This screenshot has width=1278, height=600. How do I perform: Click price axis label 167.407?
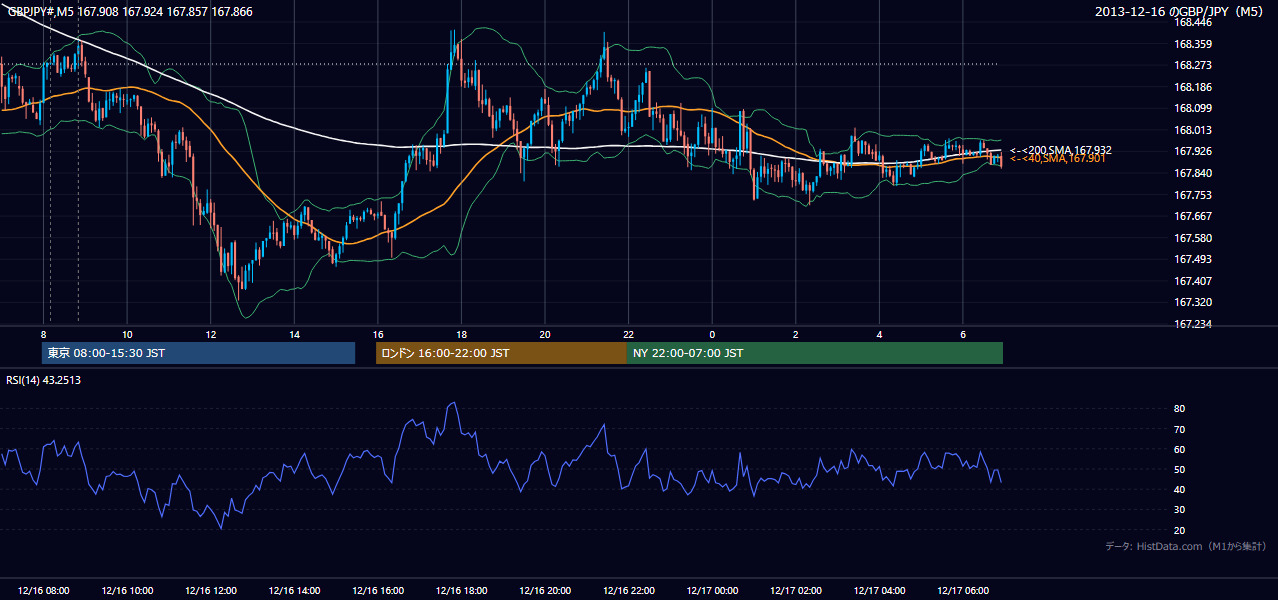[1193, 281]
